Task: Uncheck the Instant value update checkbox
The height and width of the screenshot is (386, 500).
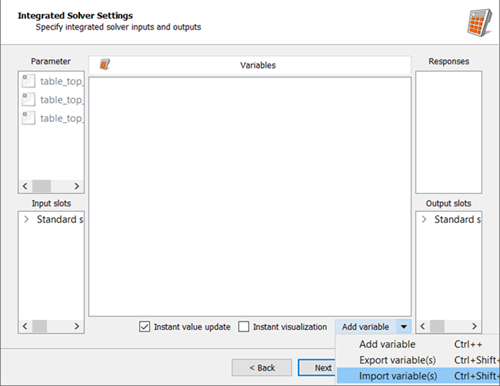Action: coord(144,327)
